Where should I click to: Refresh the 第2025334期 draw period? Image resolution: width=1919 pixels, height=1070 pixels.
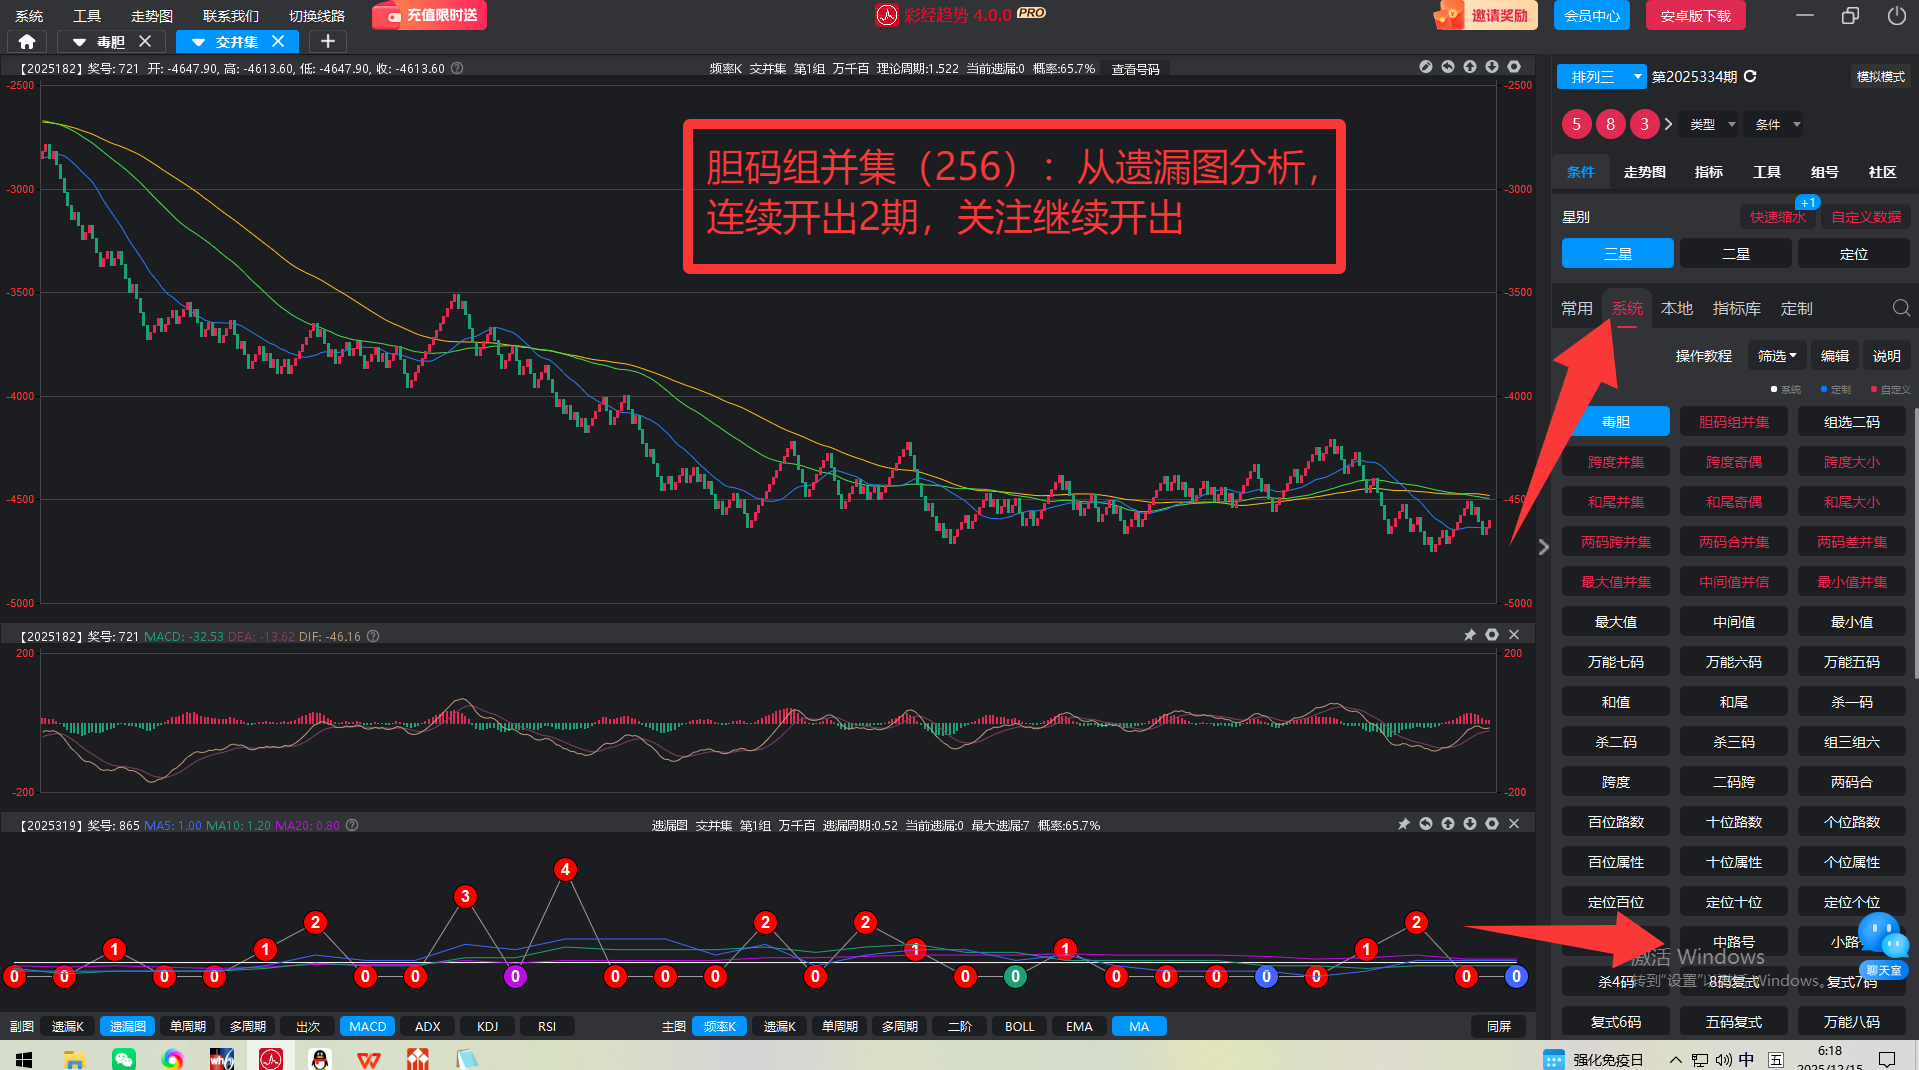pyautogui.click(x=1750, y=76)
